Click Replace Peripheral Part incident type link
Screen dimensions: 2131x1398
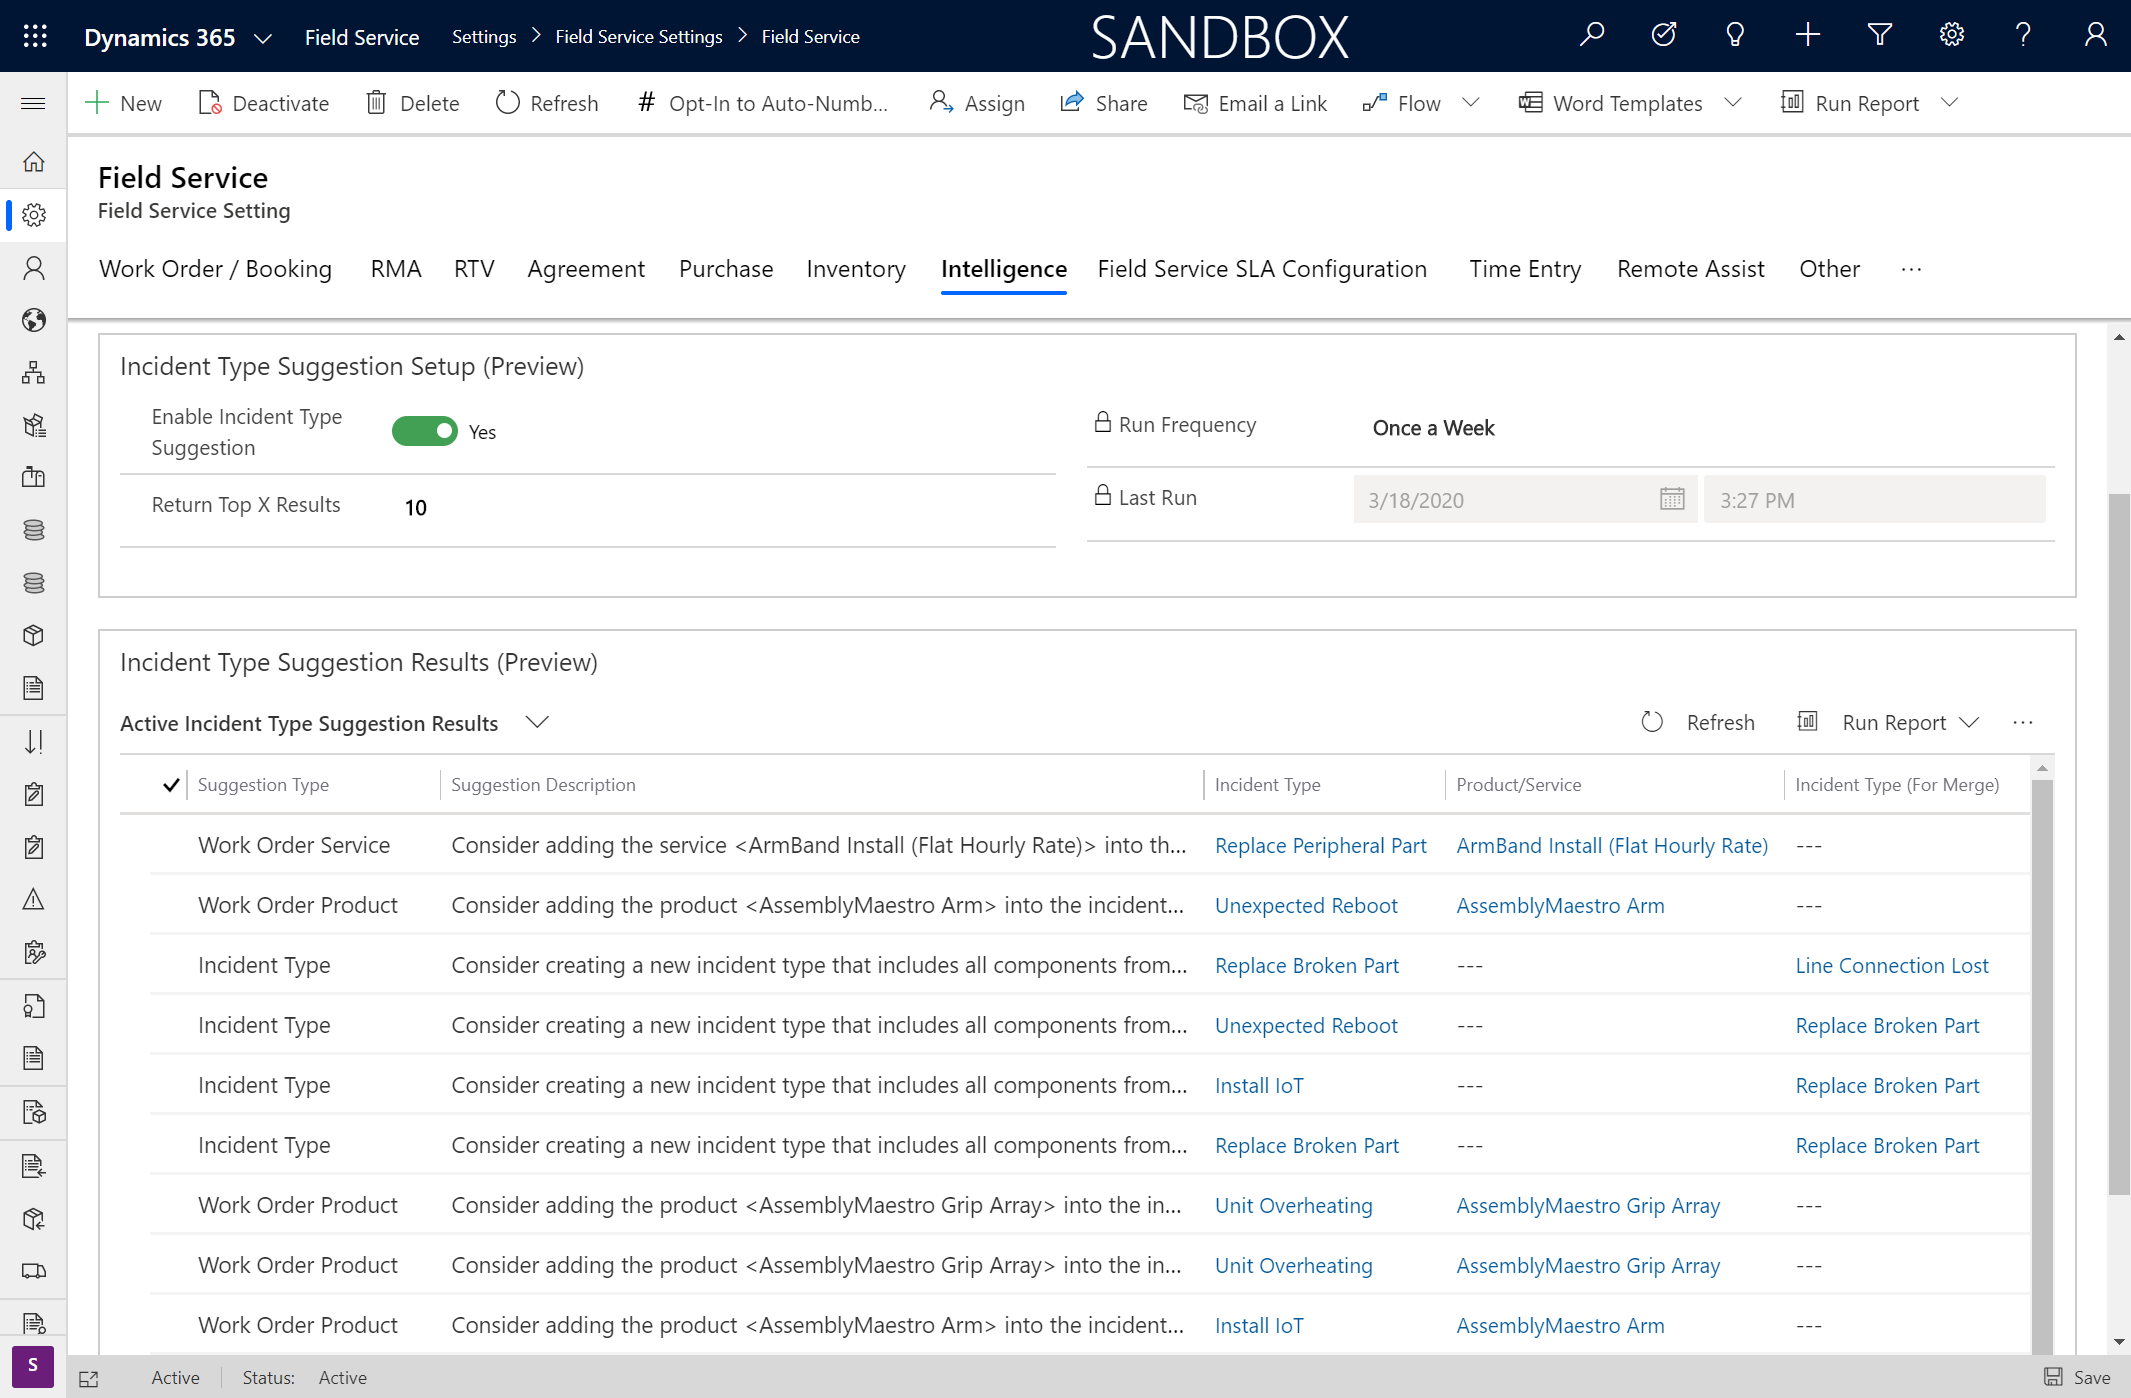pyautogui.click(x=1320, y=844)
